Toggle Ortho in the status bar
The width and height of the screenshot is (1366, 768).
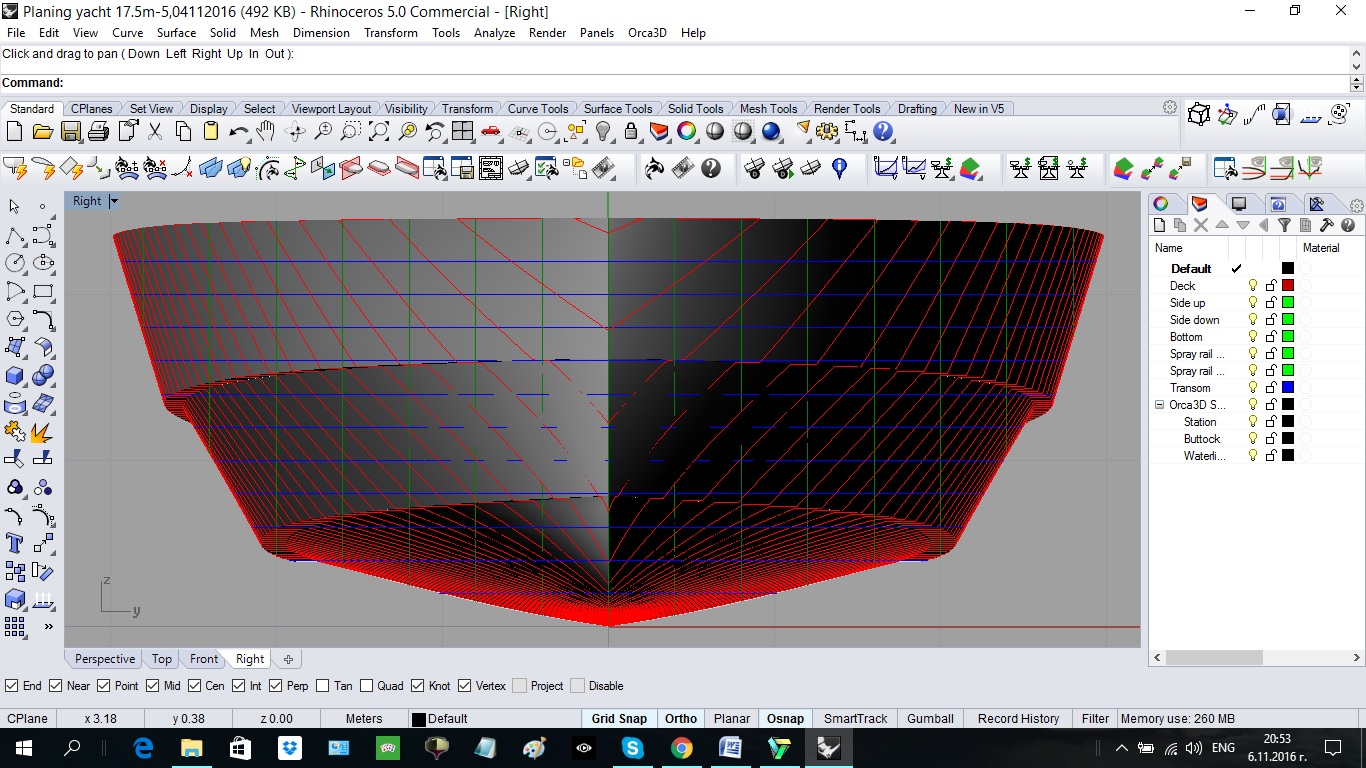pos(681,718)
